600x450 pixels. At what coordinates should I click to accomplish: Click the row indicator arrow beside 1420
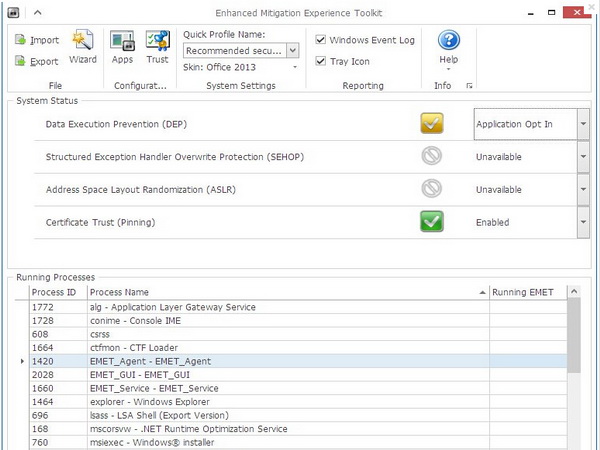pos(22,361)
